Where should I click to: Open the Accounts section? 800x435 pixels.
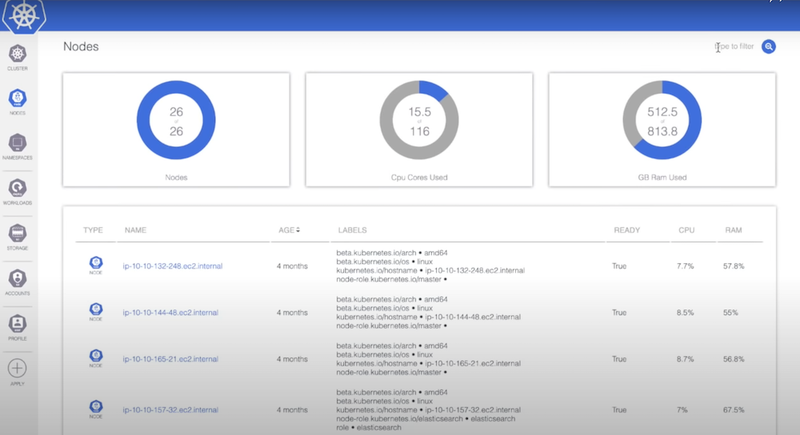[x=17, y=278]
